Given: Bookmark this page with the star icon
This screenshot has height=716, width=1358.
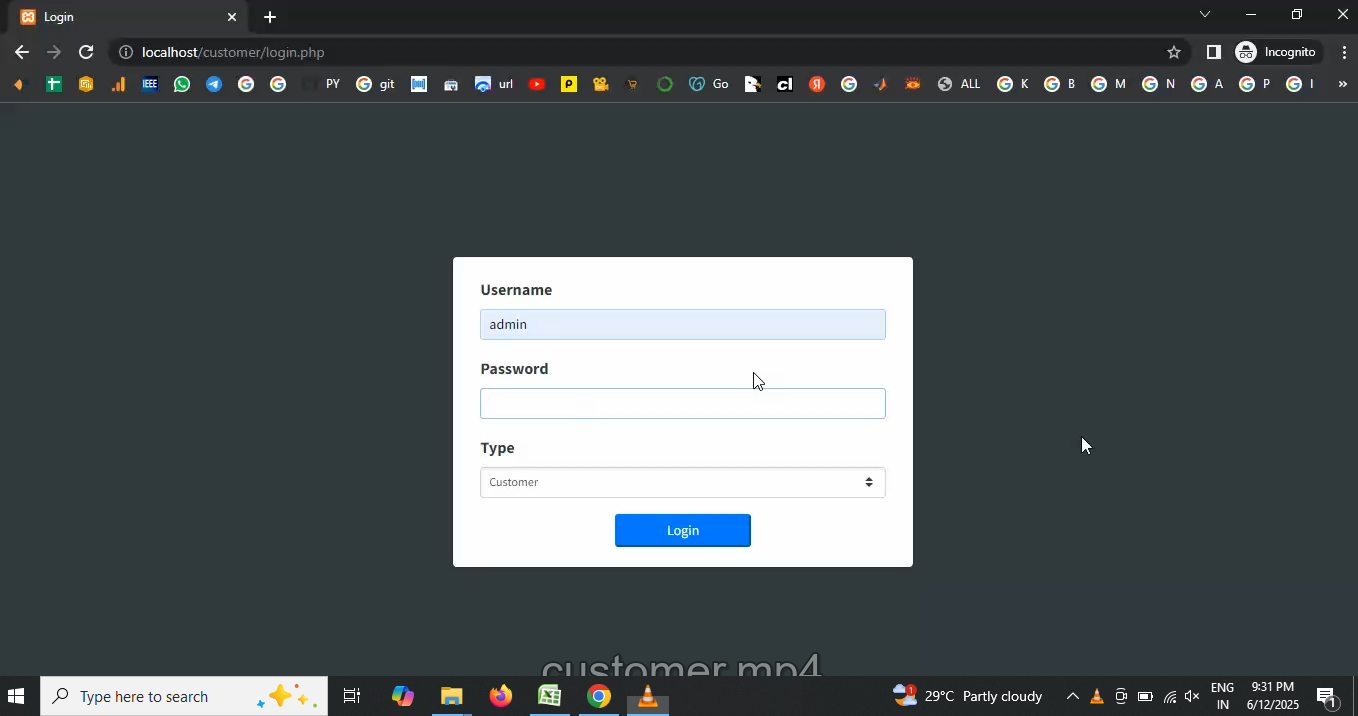Looking at the screenshot, I should pyautogui.click(x=1174, y=52).
